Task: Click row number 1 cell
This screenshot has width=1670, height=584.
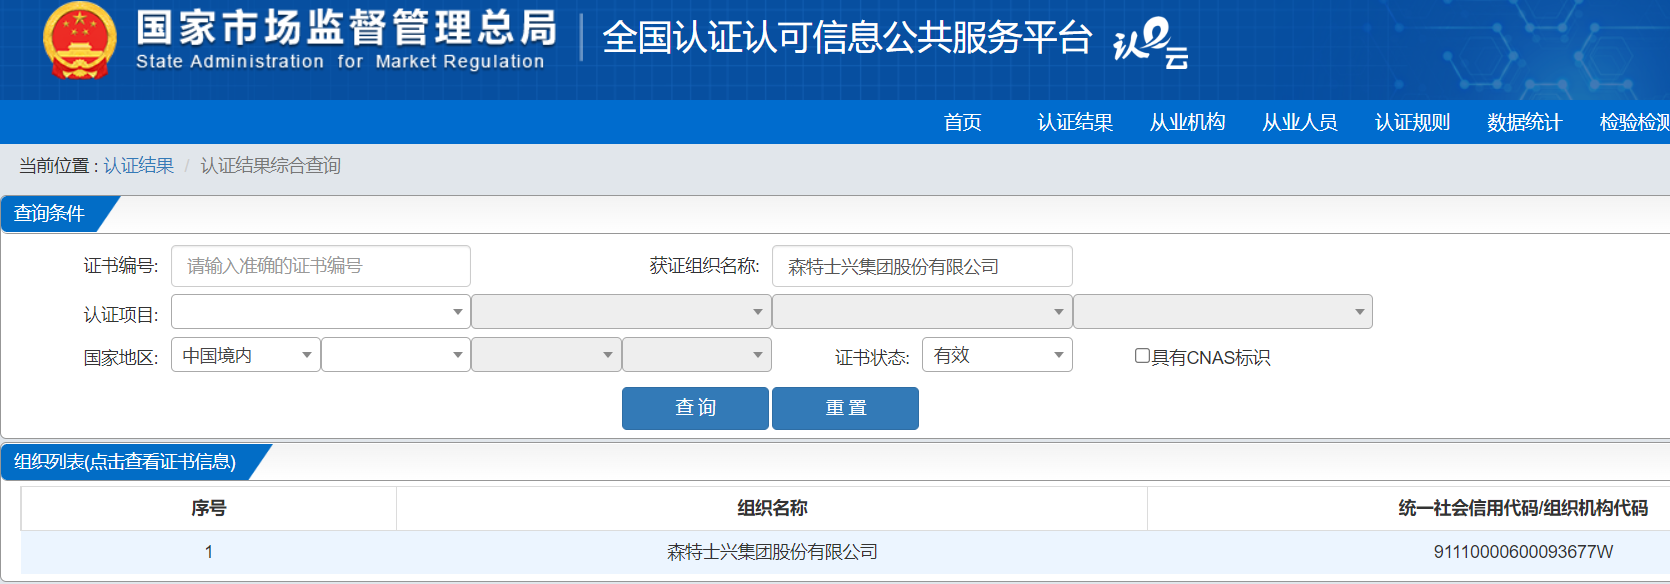Action: click(209, 552)
